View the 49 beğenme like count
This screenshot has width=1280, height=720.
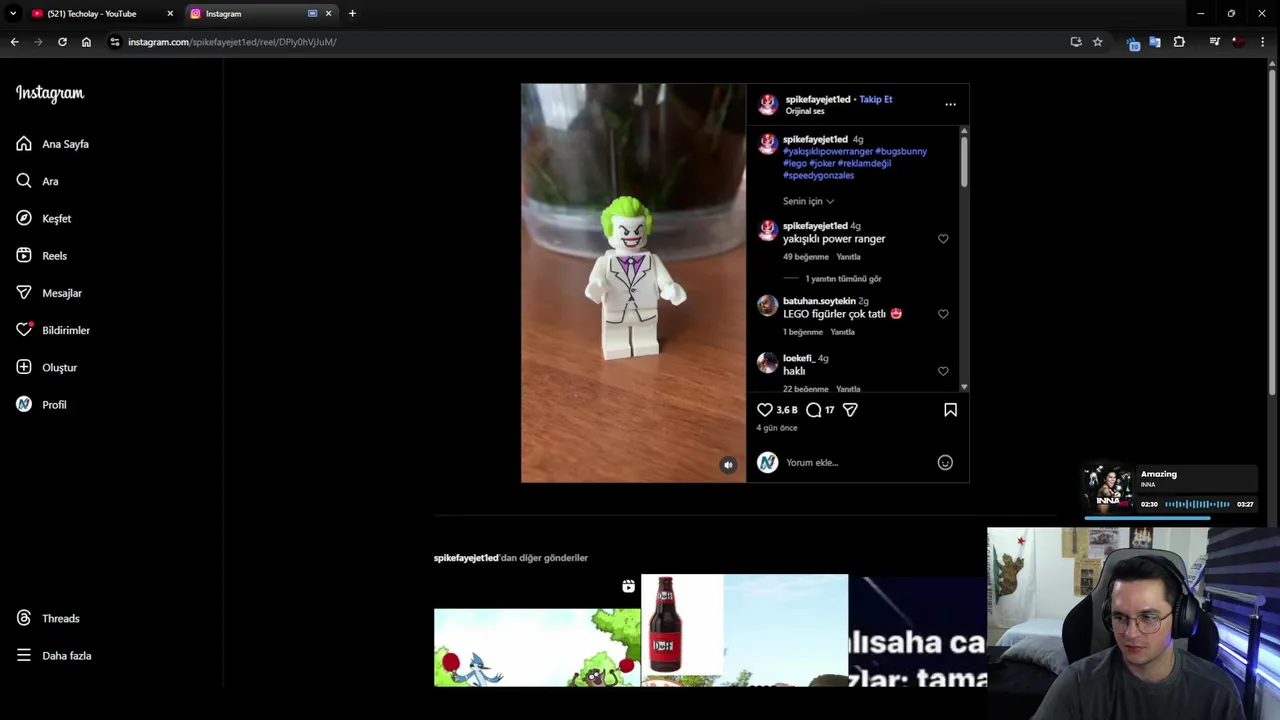click(x=806, y=257)
